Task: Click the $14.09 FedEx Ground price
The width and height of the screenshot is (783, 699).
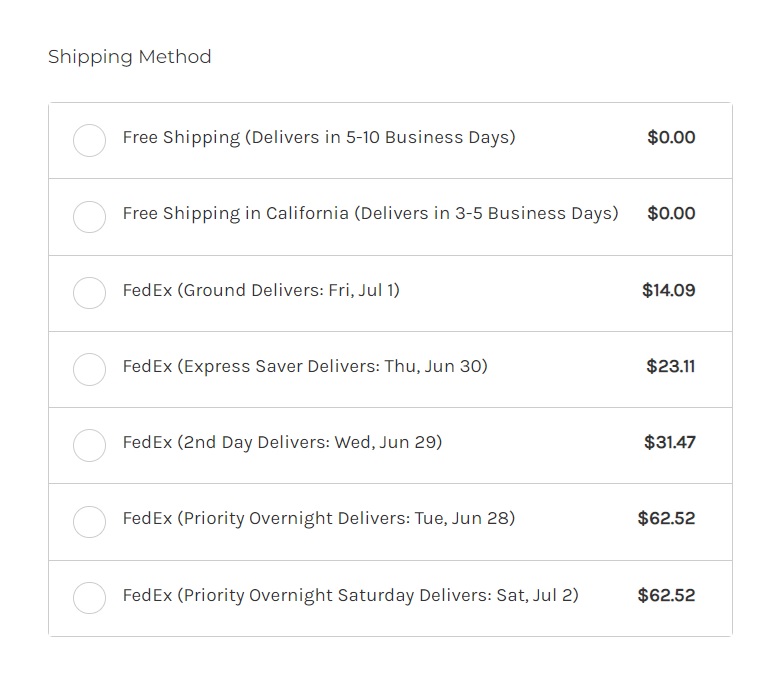Action: point(669,290)
